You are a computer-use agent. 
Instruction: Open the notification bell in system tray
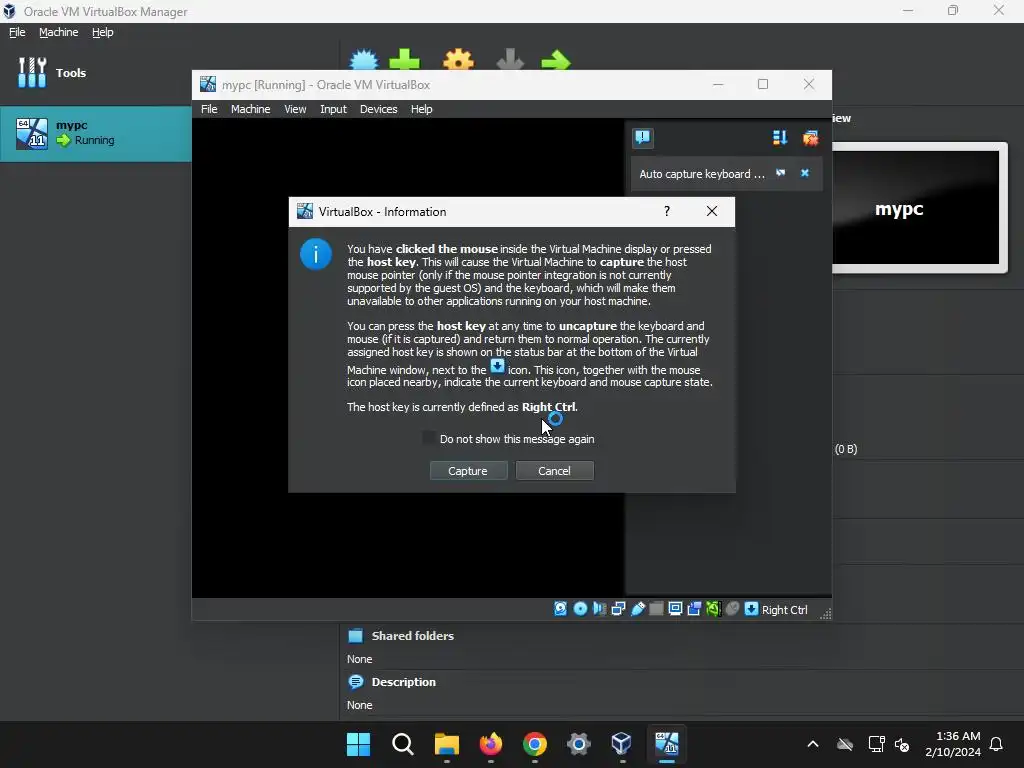pos(996,744)
